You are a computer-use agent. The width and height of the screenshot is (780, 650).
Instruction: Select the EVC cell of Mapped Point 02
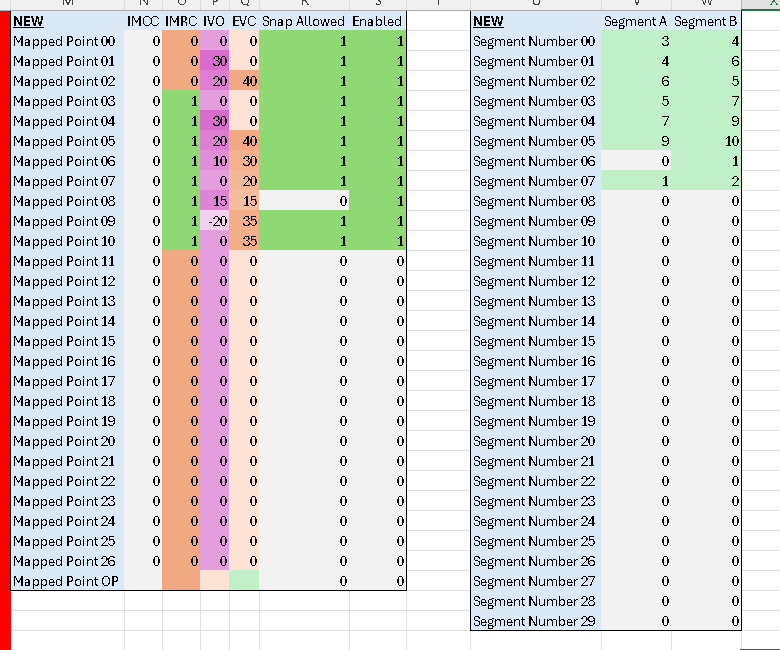click(x=244, y=81)
